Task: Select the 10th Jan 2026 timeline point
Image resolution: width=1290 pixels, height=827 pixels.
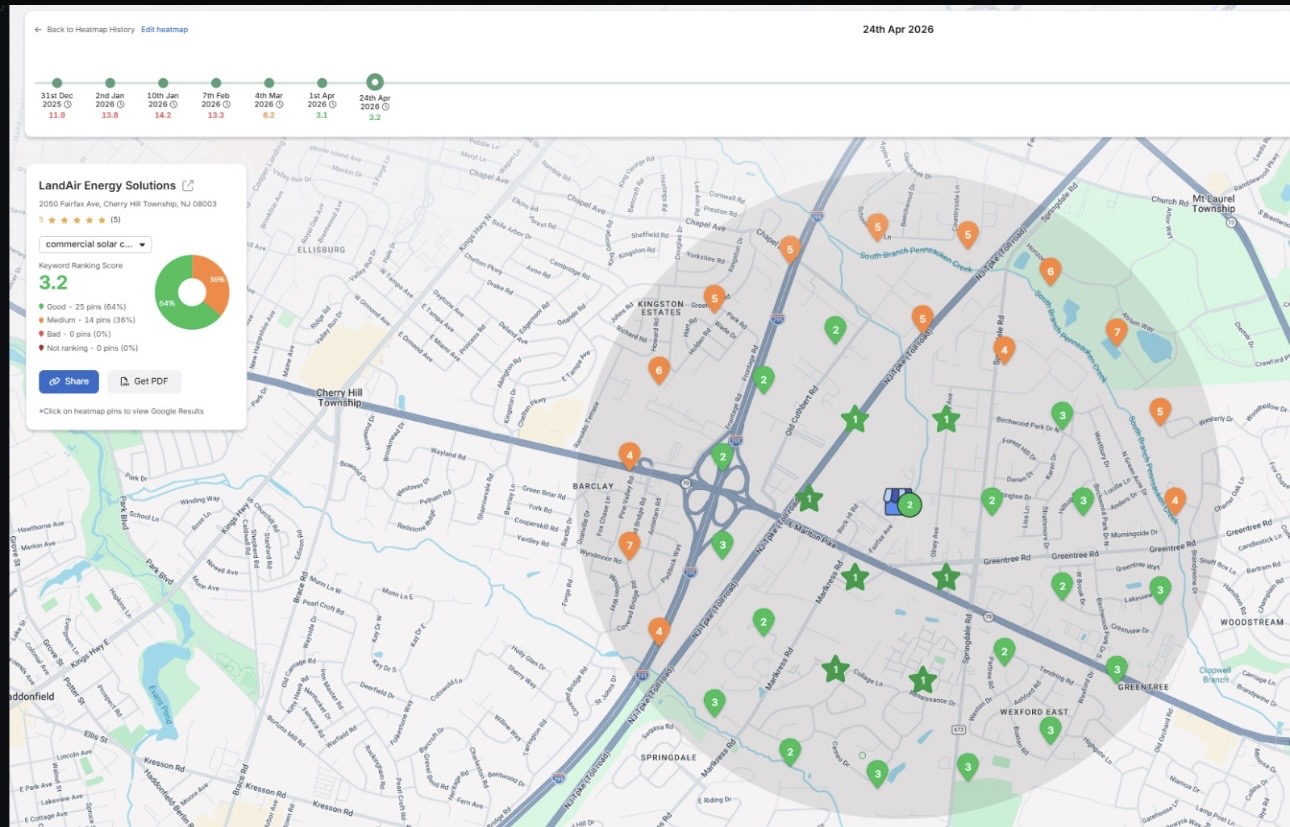Action: pos(163,83)
